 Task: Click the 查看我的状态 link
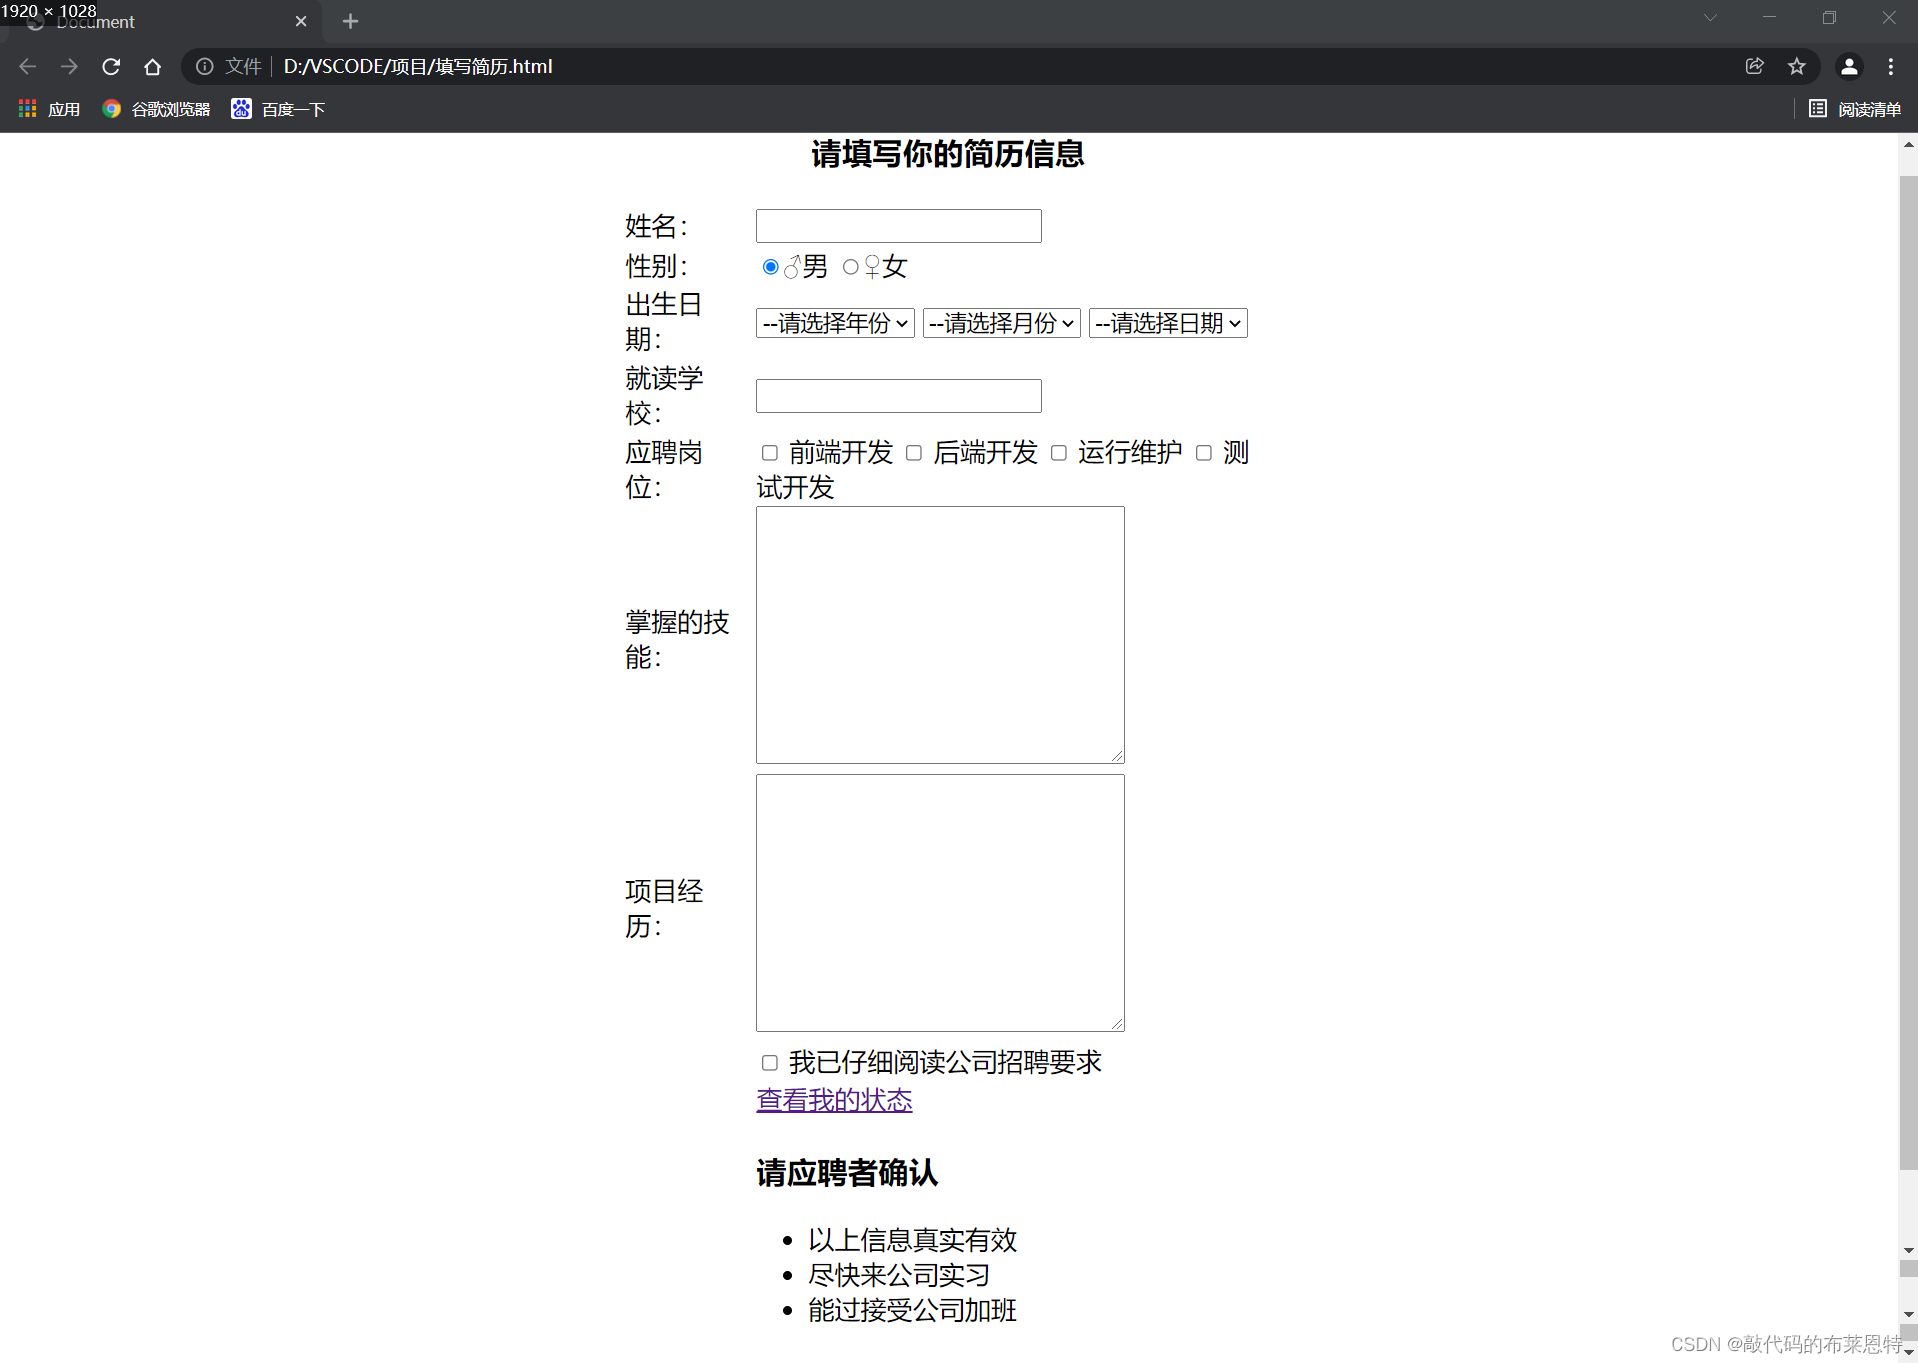point(834,1100)
